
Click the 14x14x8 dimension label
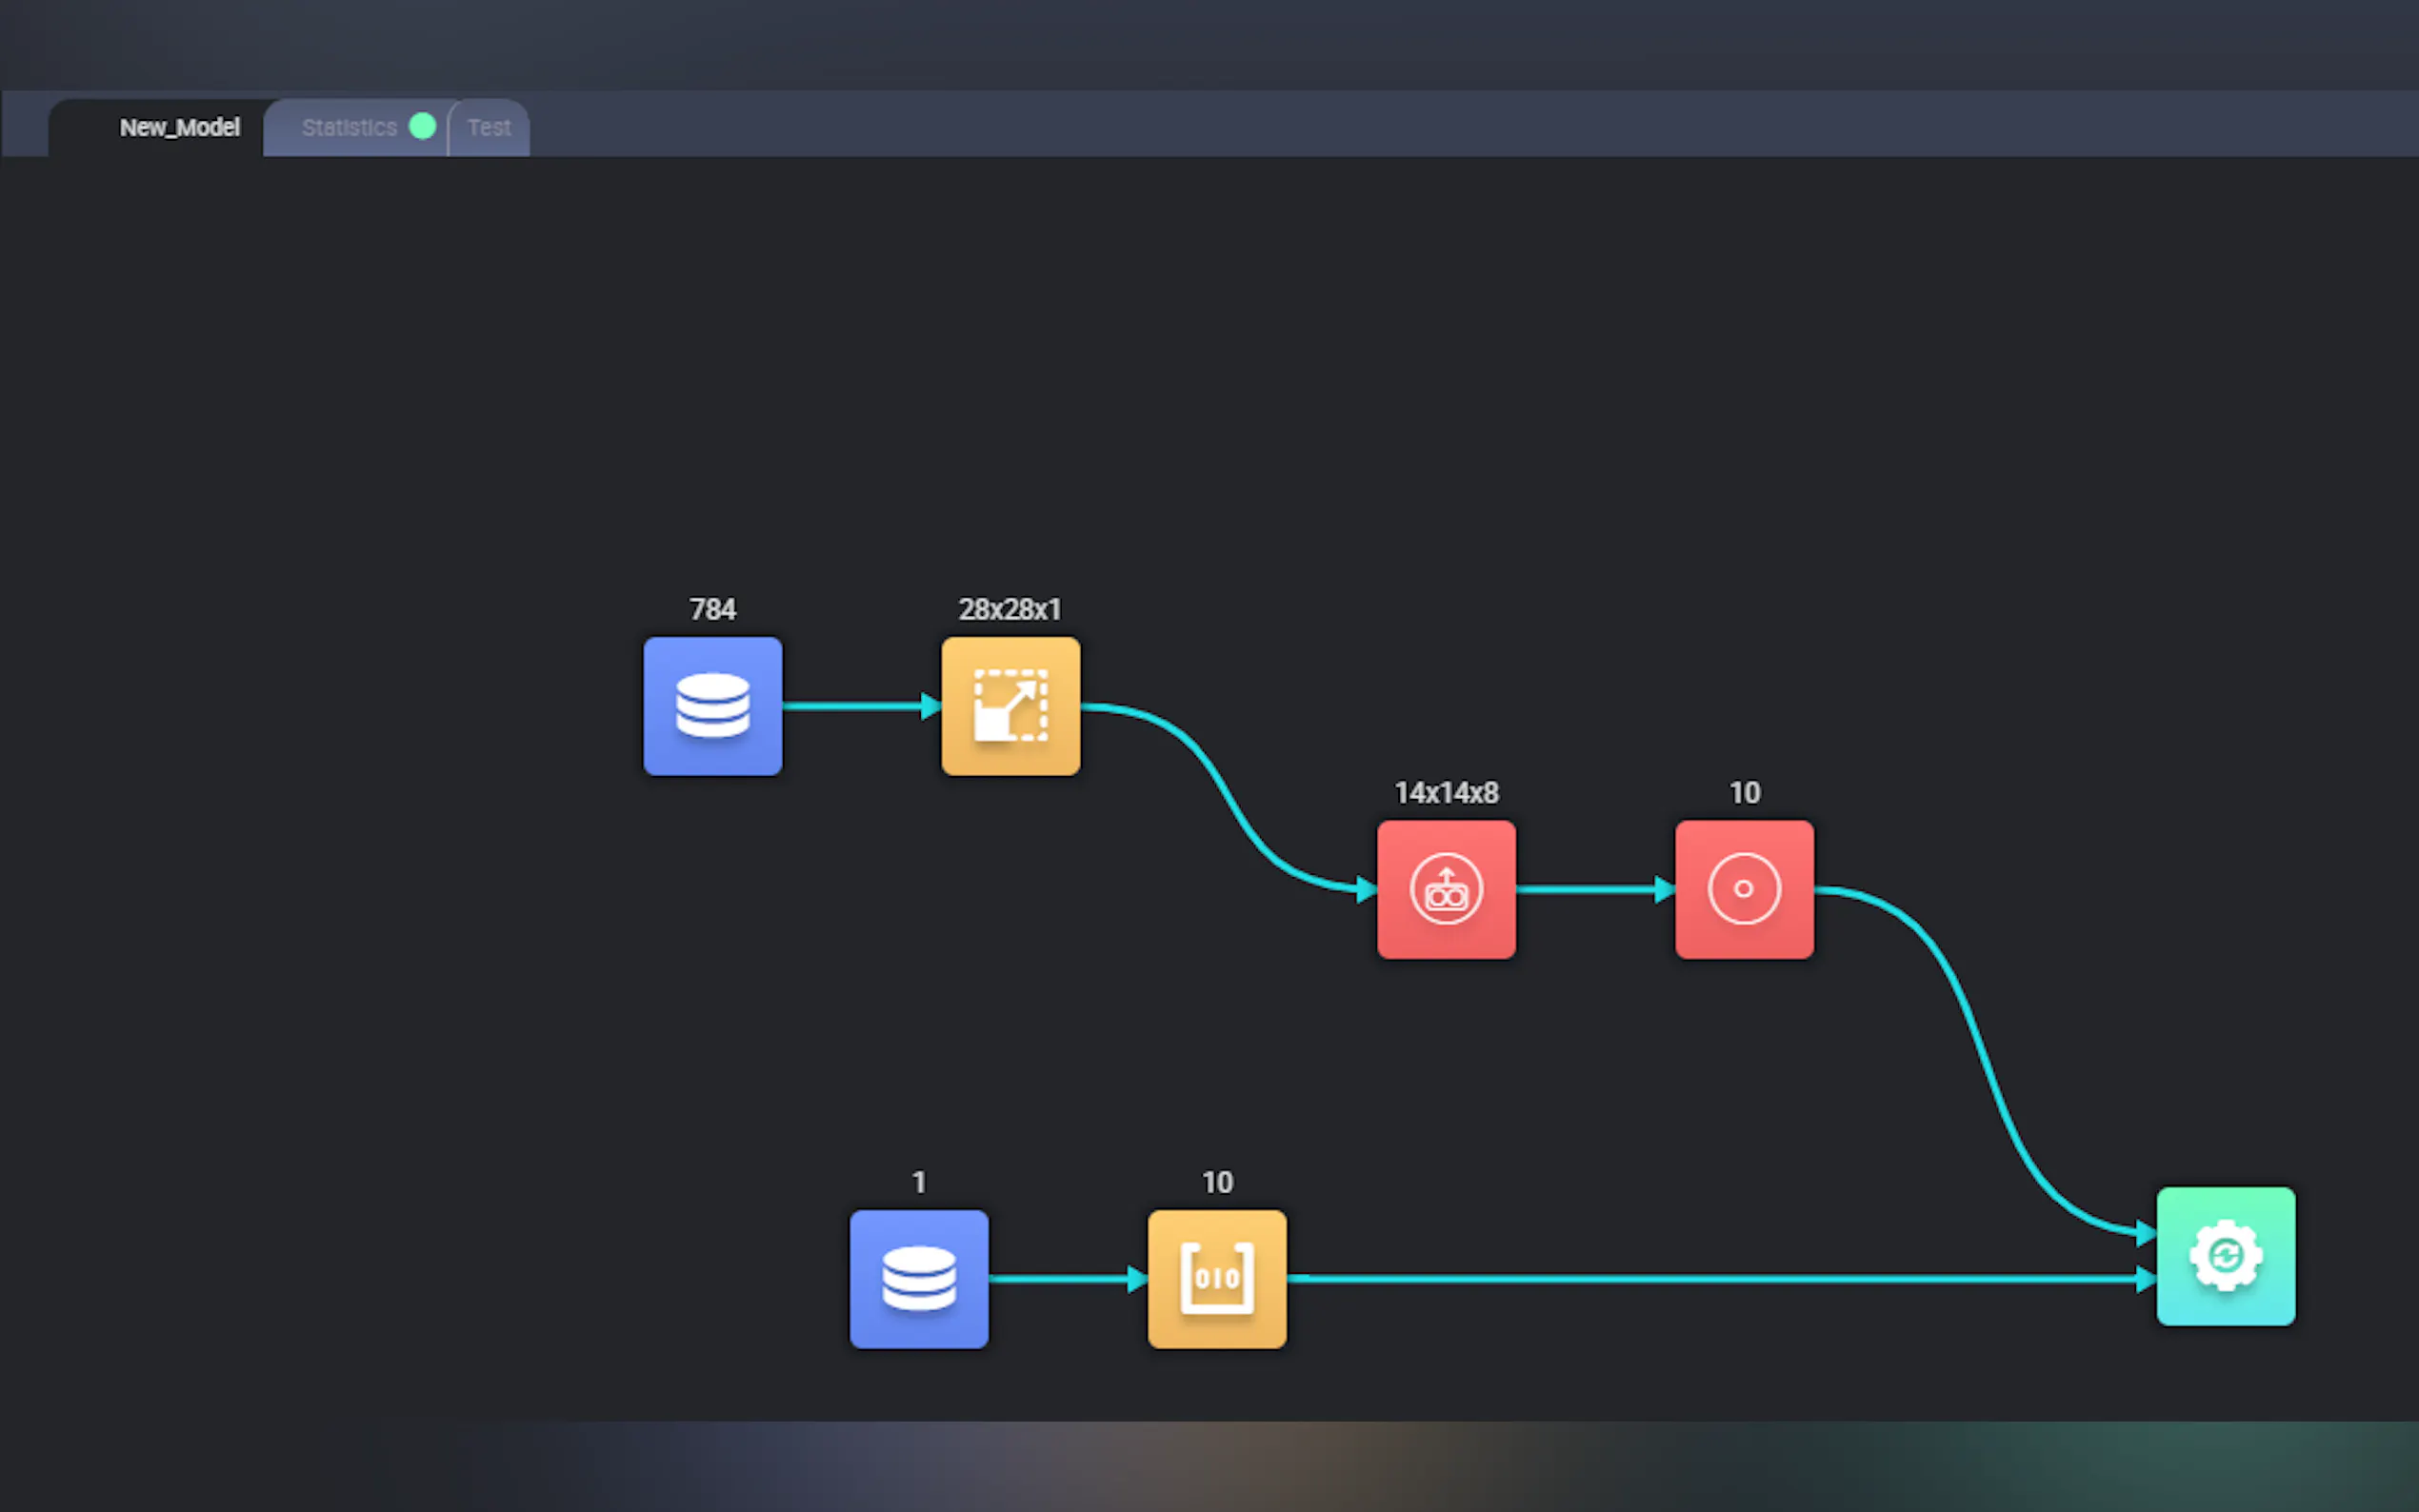[x=1445, y=793]
